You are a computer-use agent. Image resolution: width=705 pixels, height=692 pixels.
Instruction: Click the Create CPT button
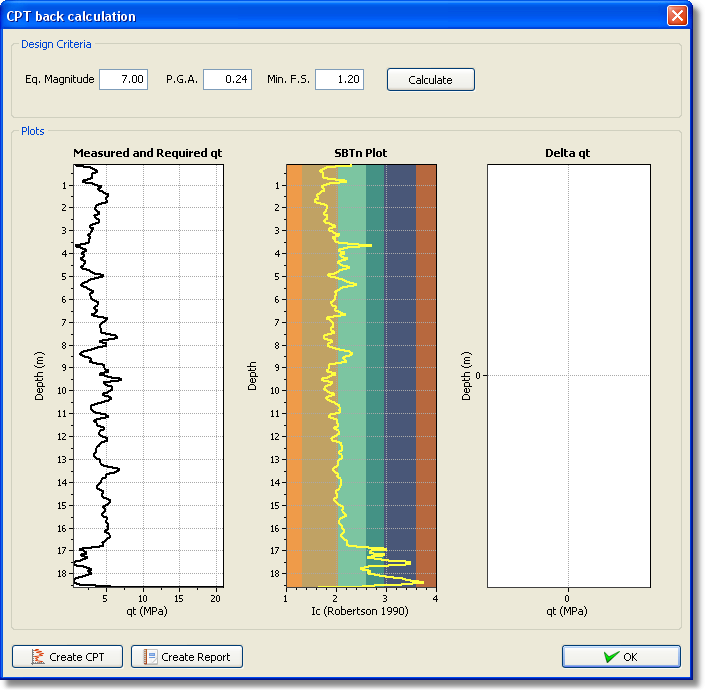[67, 657]
